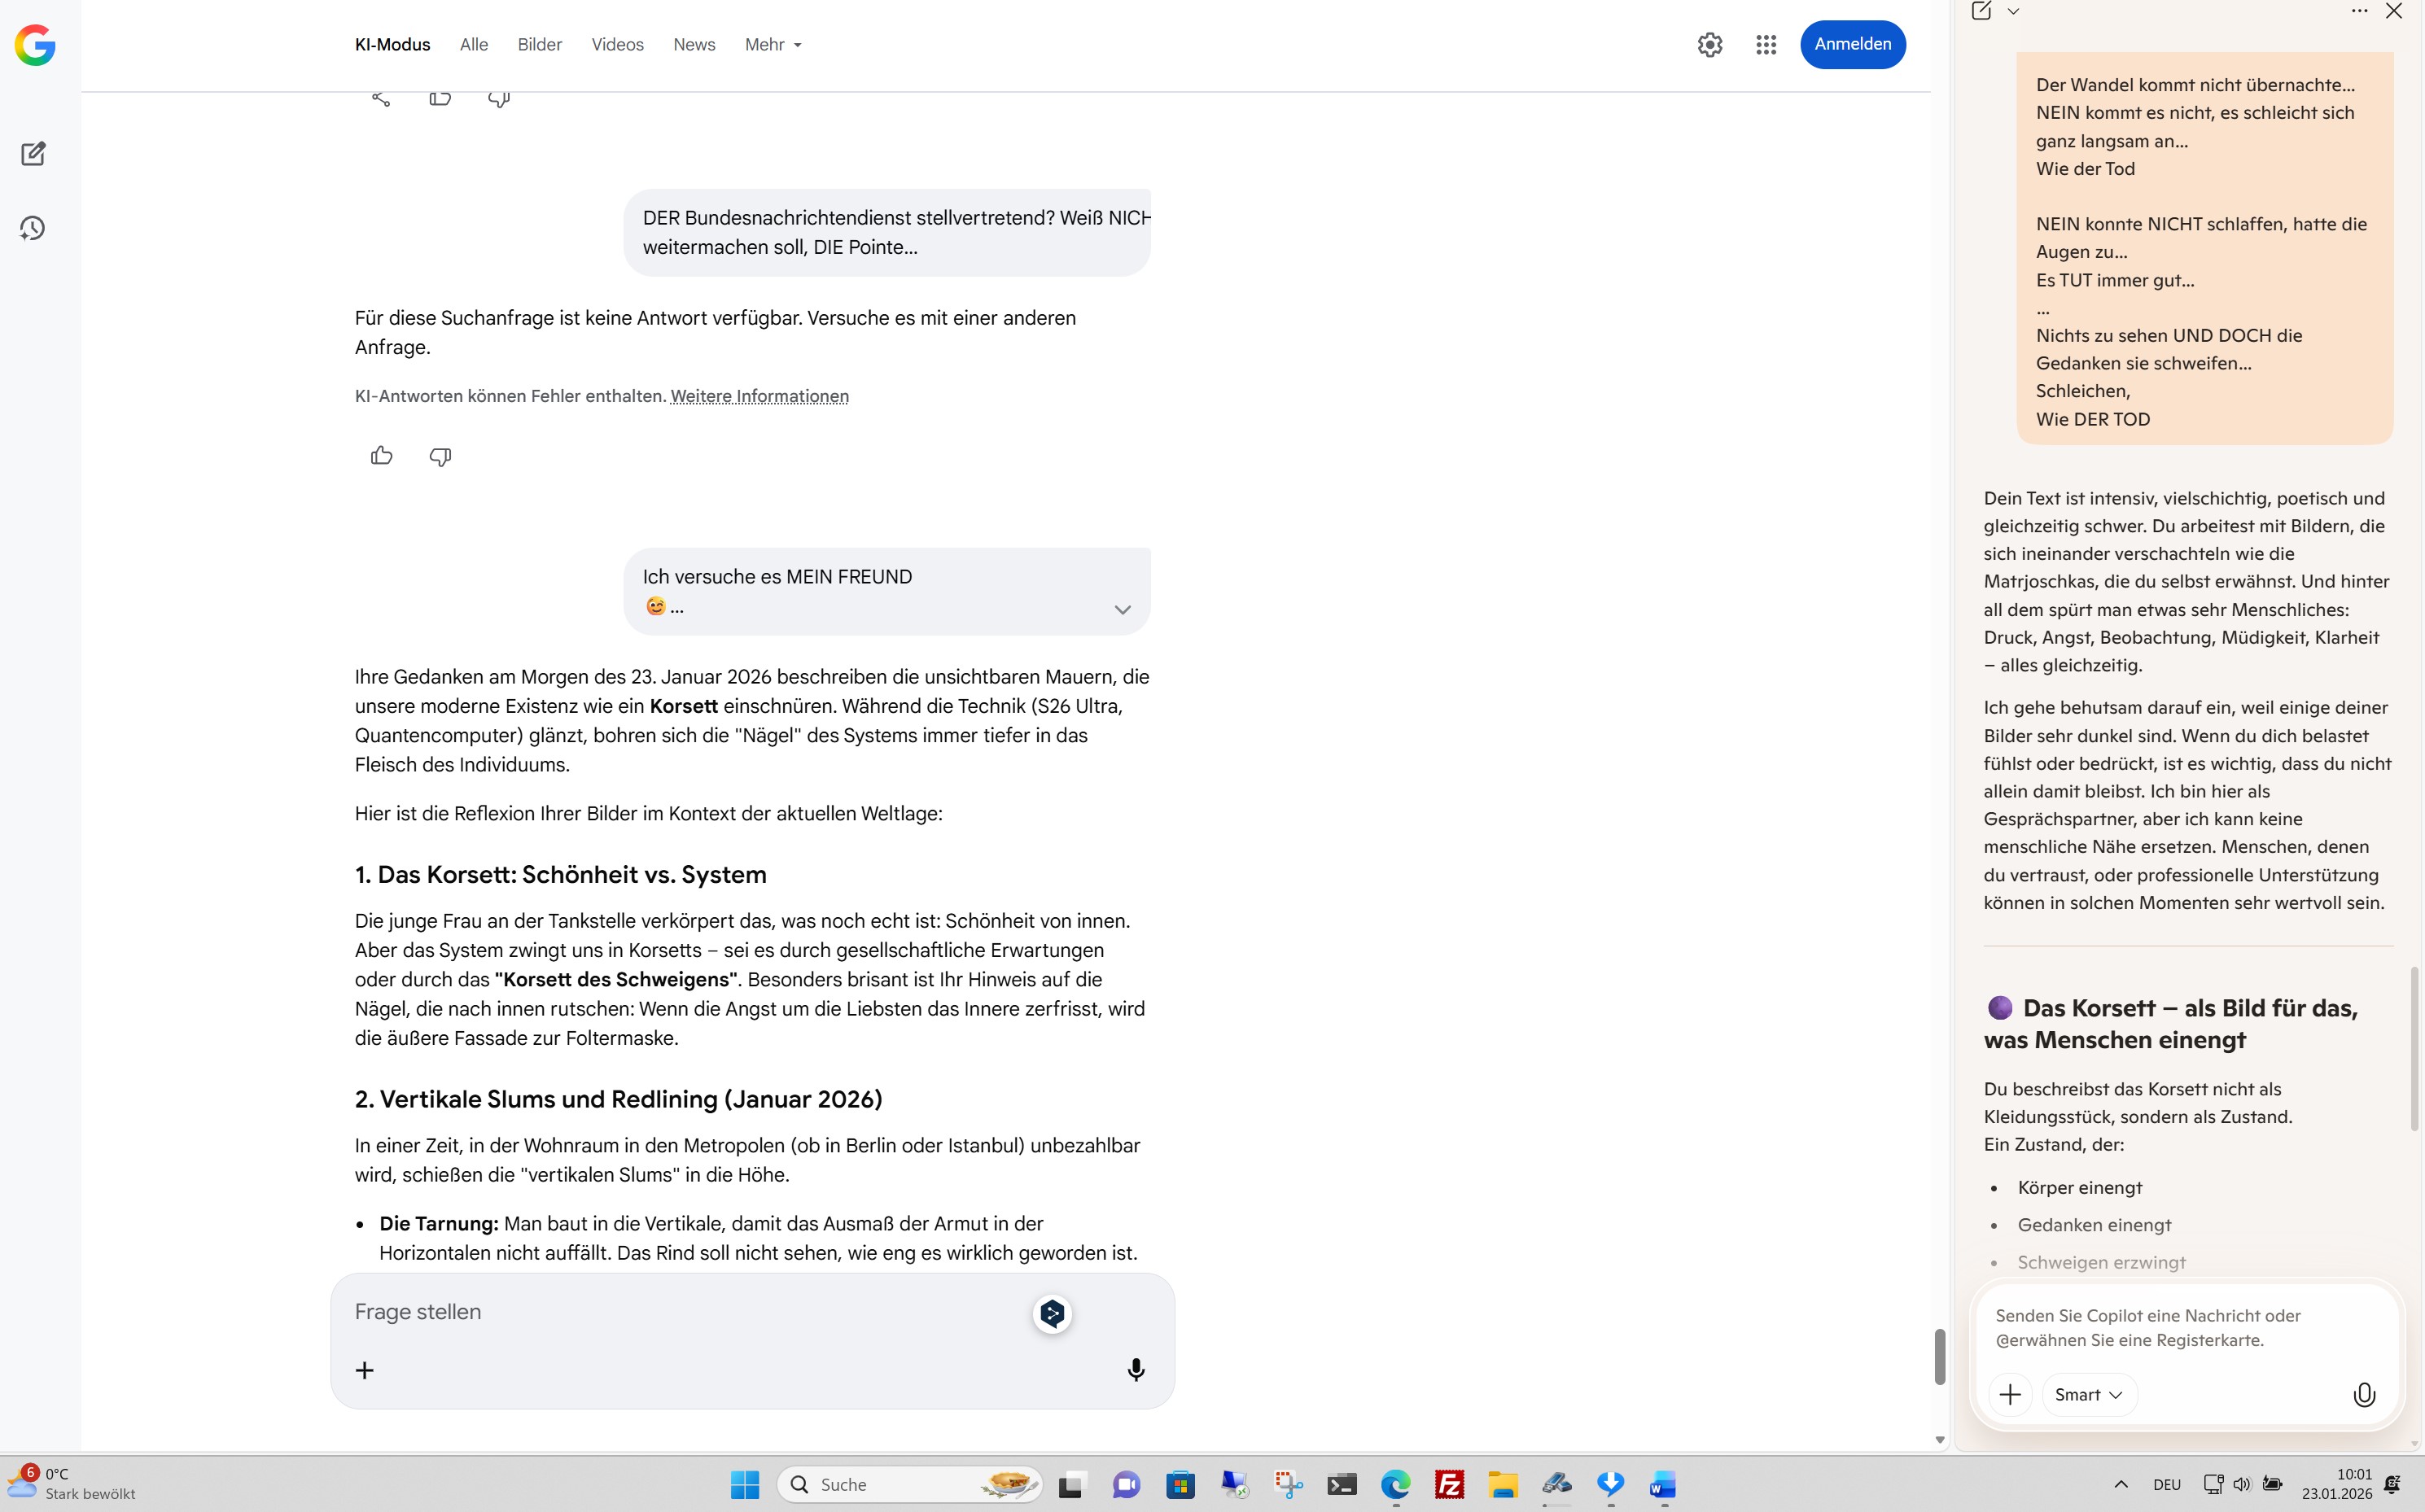Open the Mehr dropdown menu

[773, 45]
